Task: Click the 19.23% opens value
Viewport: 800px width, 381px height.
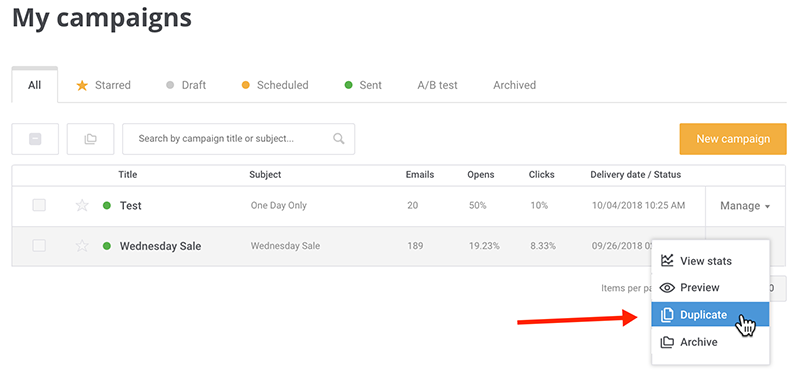Action: [484, 246]
